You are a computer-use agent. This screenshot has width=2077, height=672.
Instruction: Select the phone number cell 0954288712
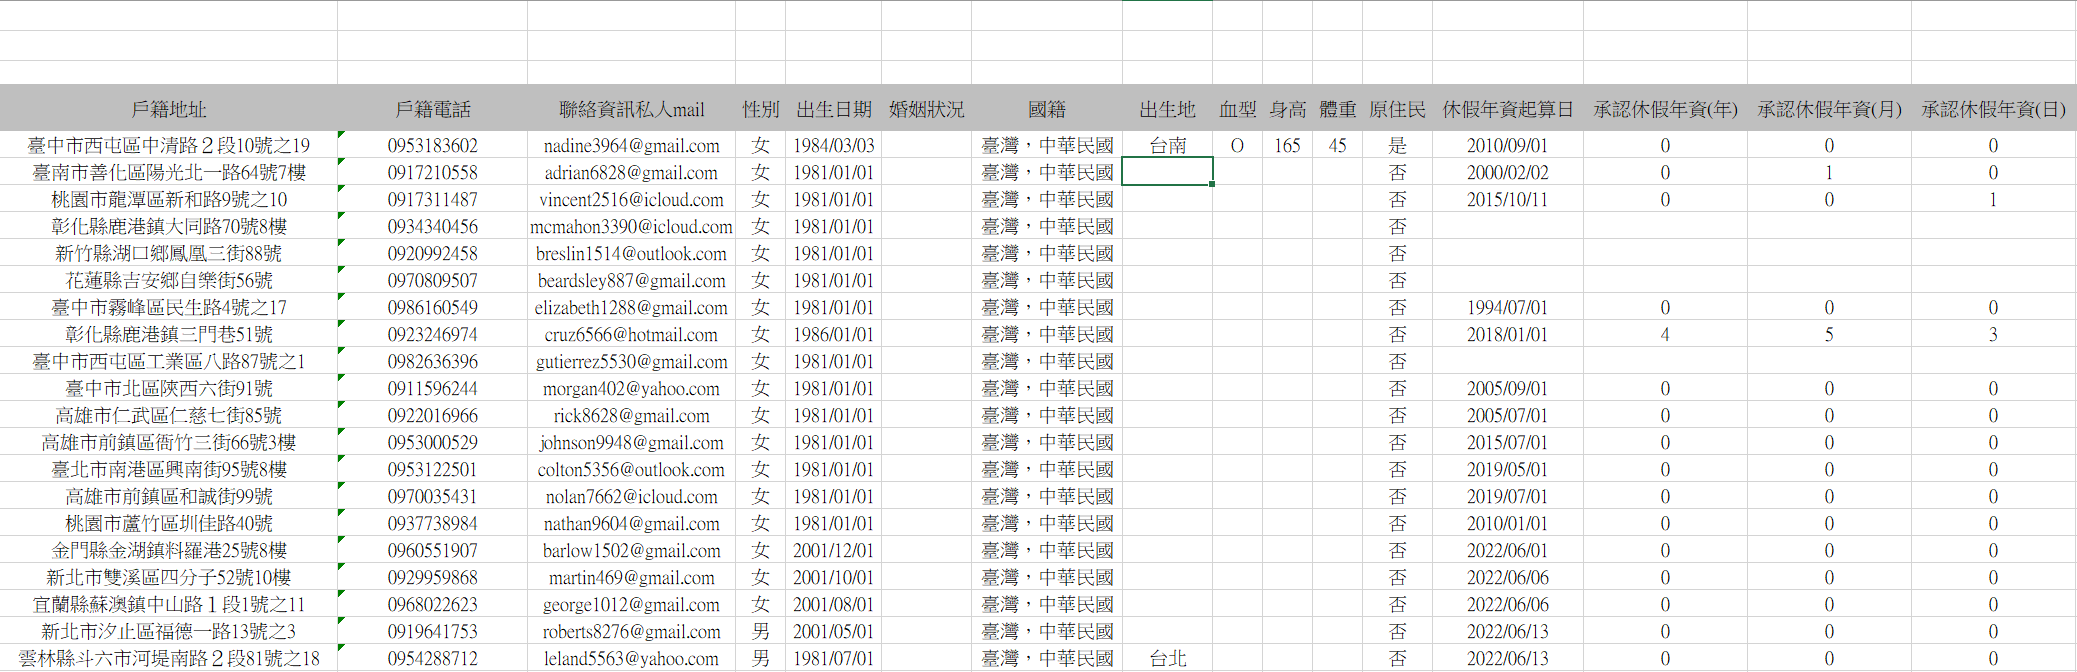click(432, 659)
